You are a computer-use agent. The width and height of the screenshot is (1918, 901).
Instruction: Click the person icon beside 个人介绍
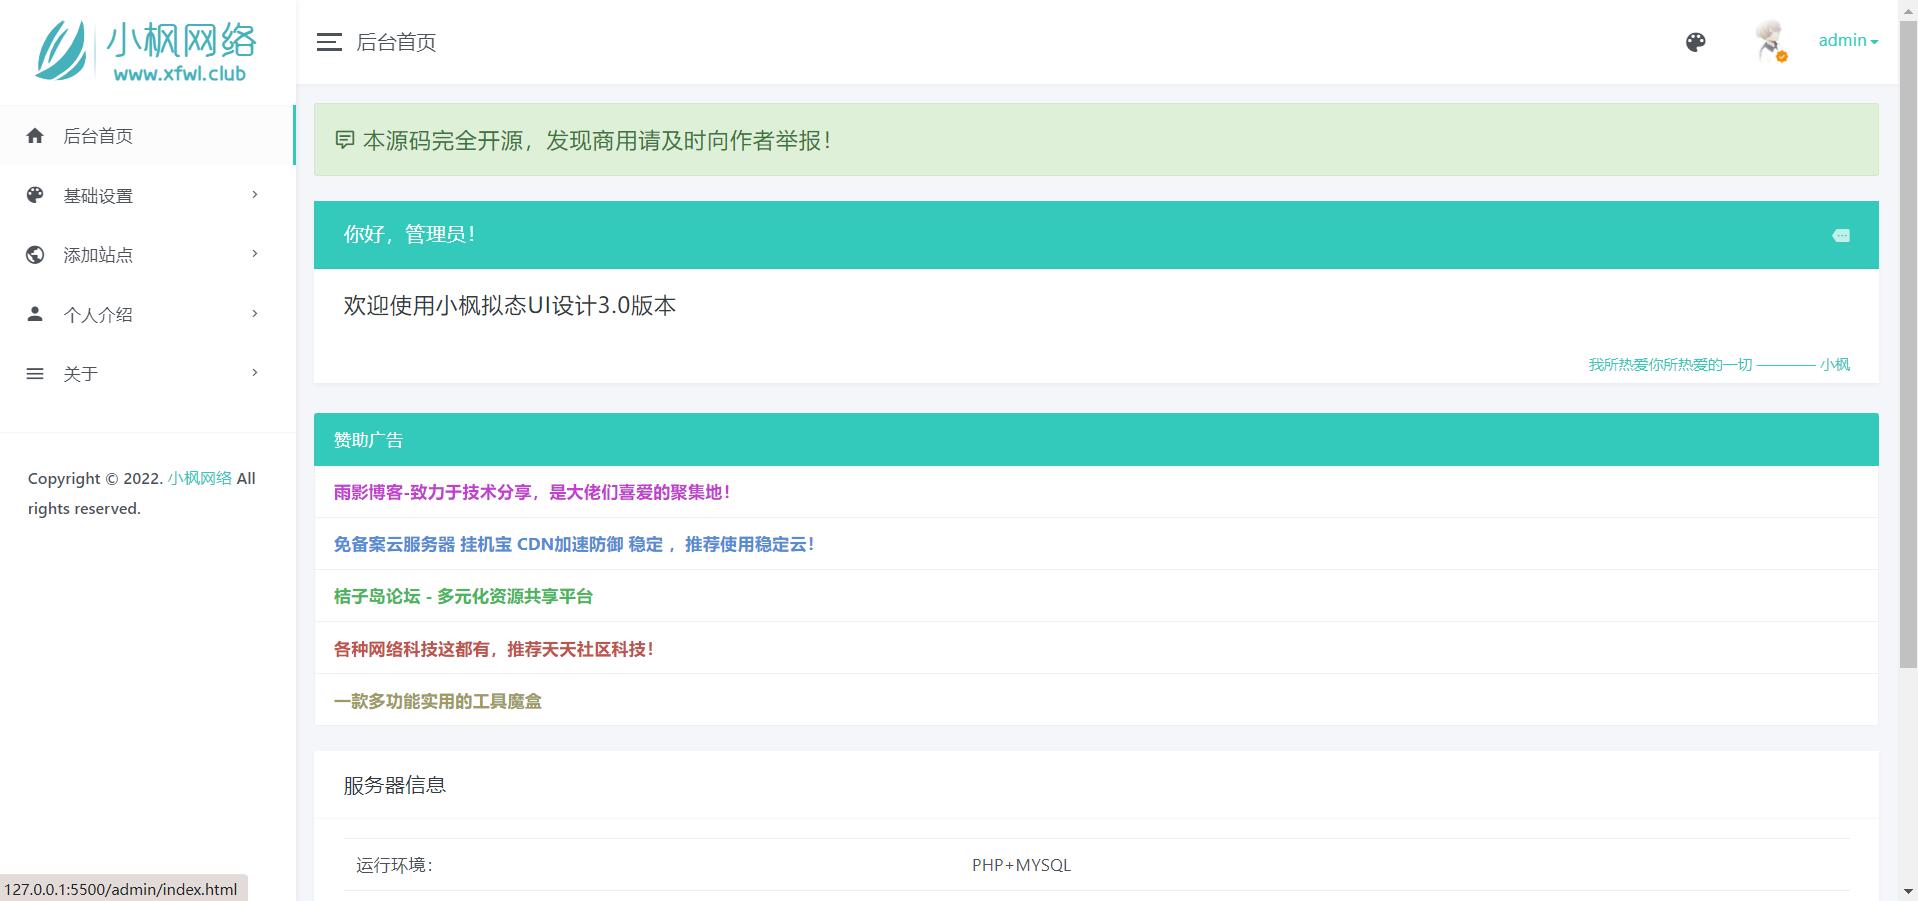(x=35, y=314)
